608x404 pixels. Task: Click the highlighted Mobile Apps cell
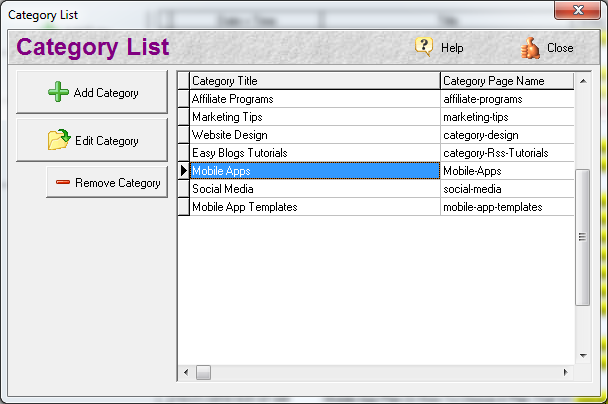315,171
